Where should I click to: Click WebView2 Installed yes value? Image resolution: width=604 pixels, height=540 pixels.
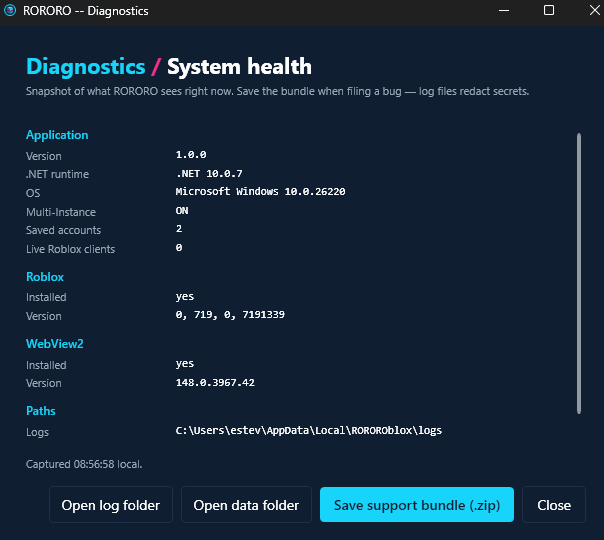[x=185, y=364]
